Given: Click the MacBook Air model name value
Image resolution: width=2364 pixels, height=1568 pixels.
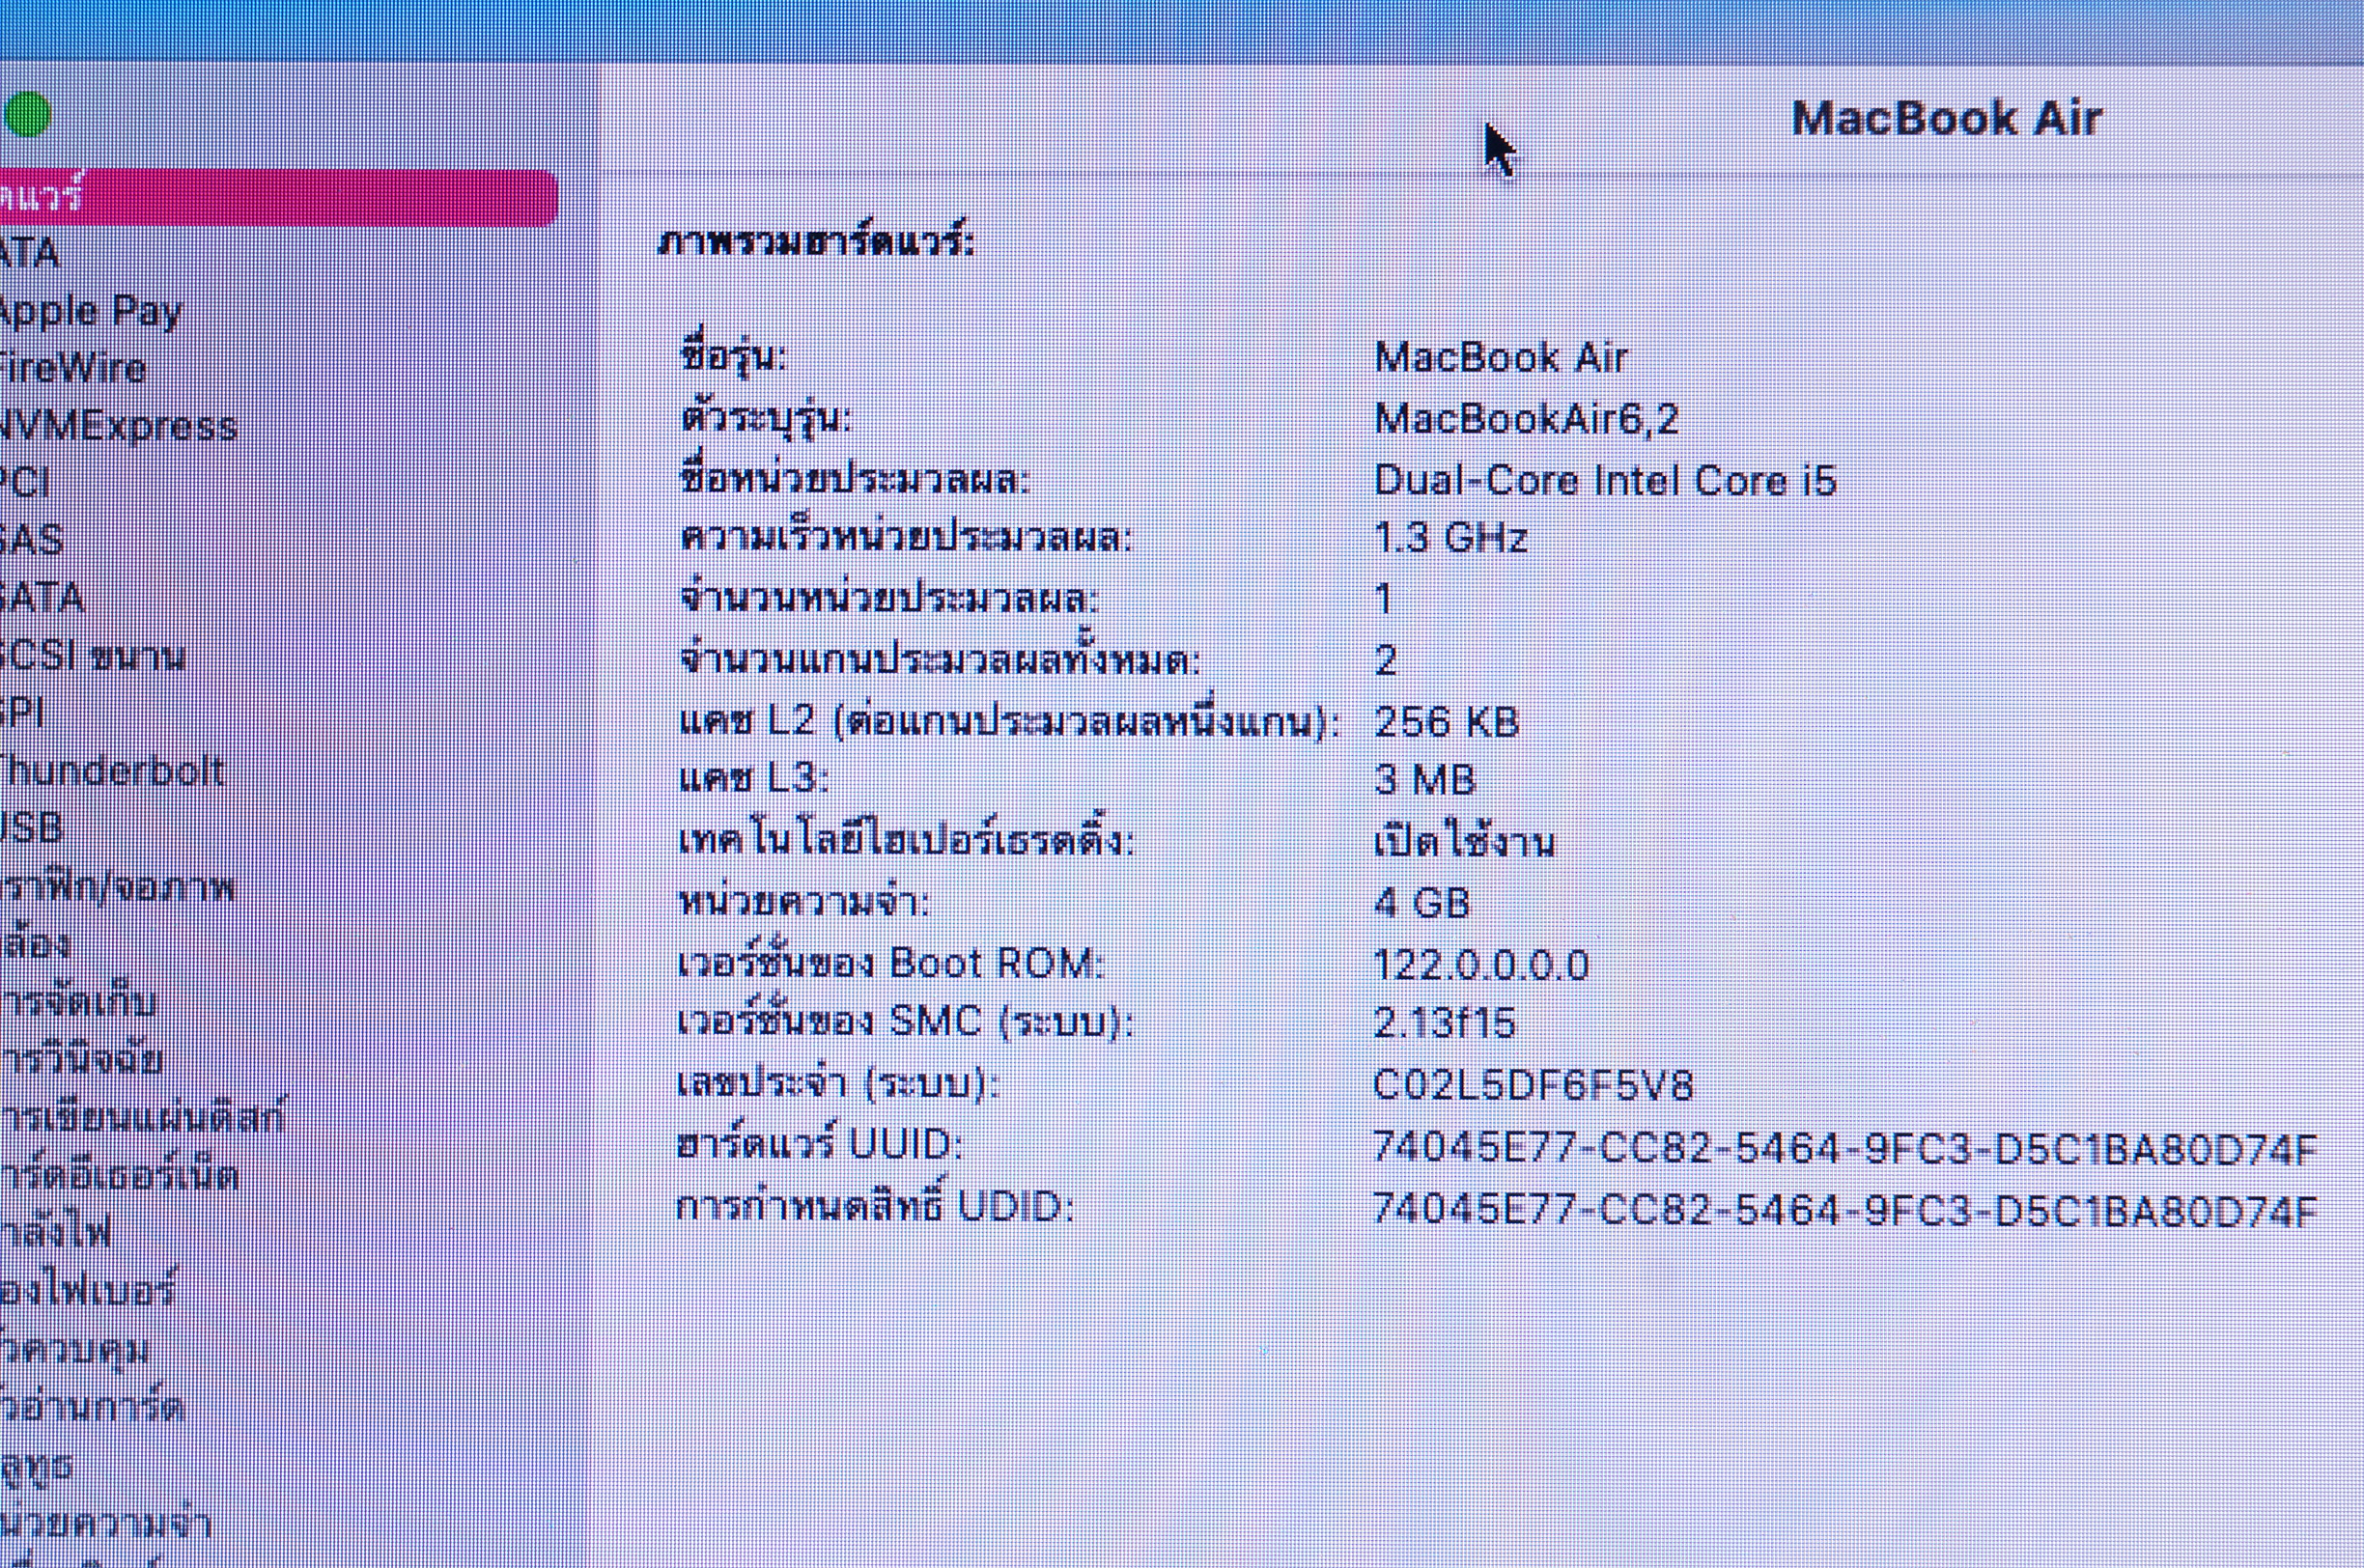Looking at the screenshot, I should click(x=1501, y=357).
